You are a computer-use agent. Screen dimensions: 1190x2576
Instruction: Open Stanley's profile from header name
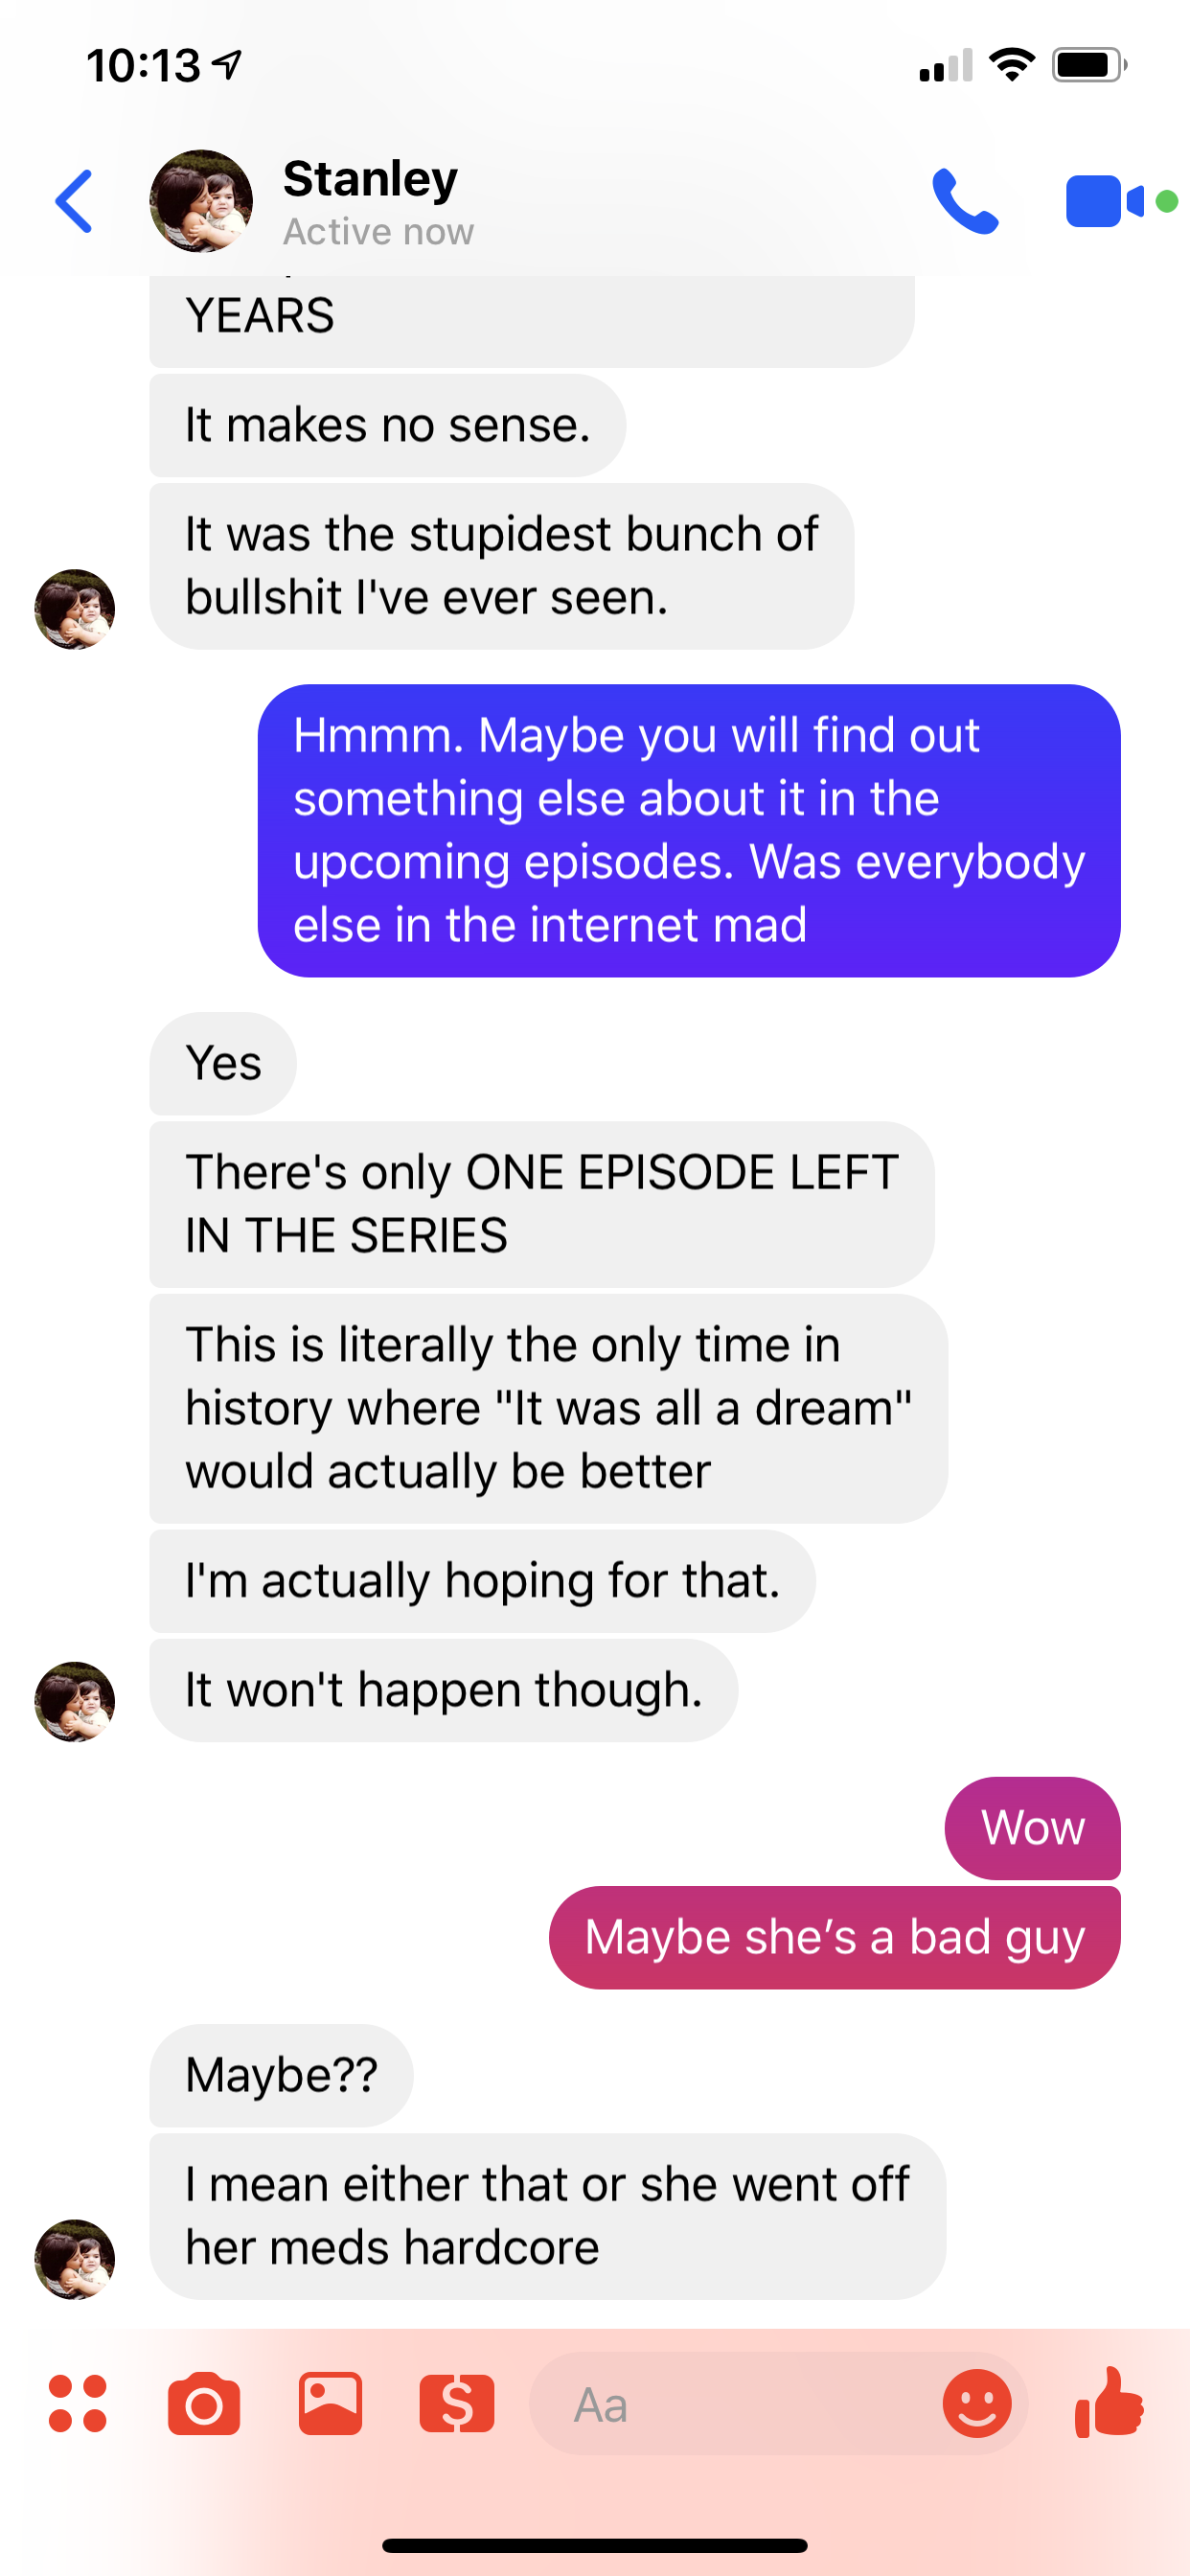370,178
